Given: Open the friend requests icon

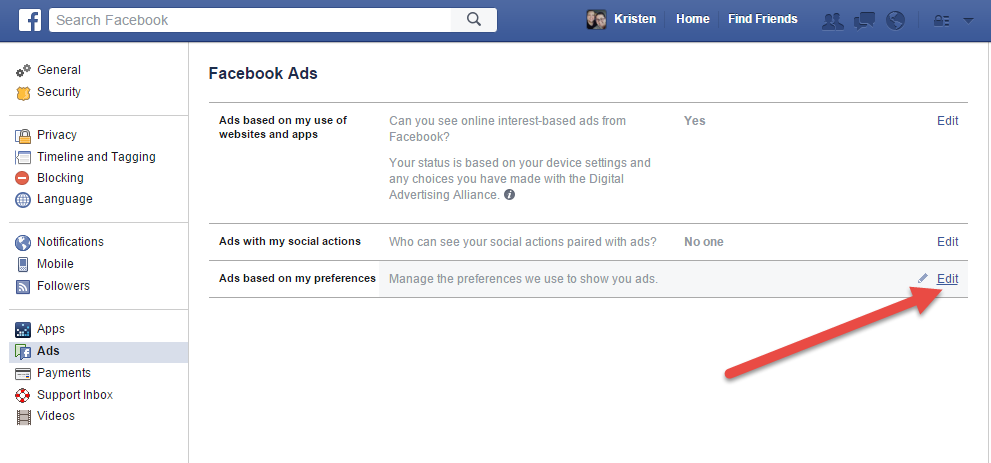Looking at the screenshot, I should tap(831, 20).
